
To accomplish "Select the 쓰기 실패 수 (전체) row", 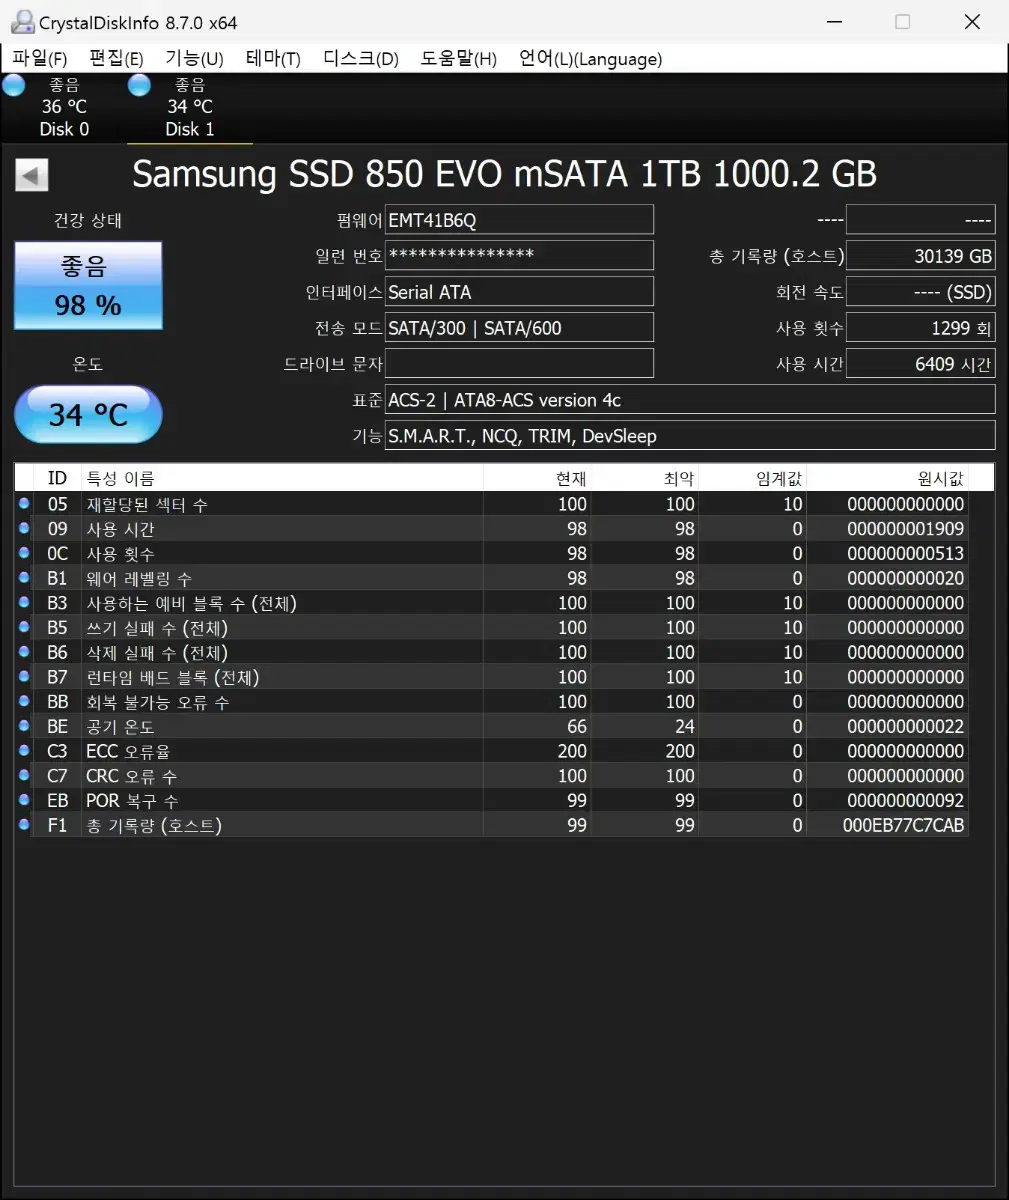I will click(x=491, y=627).
